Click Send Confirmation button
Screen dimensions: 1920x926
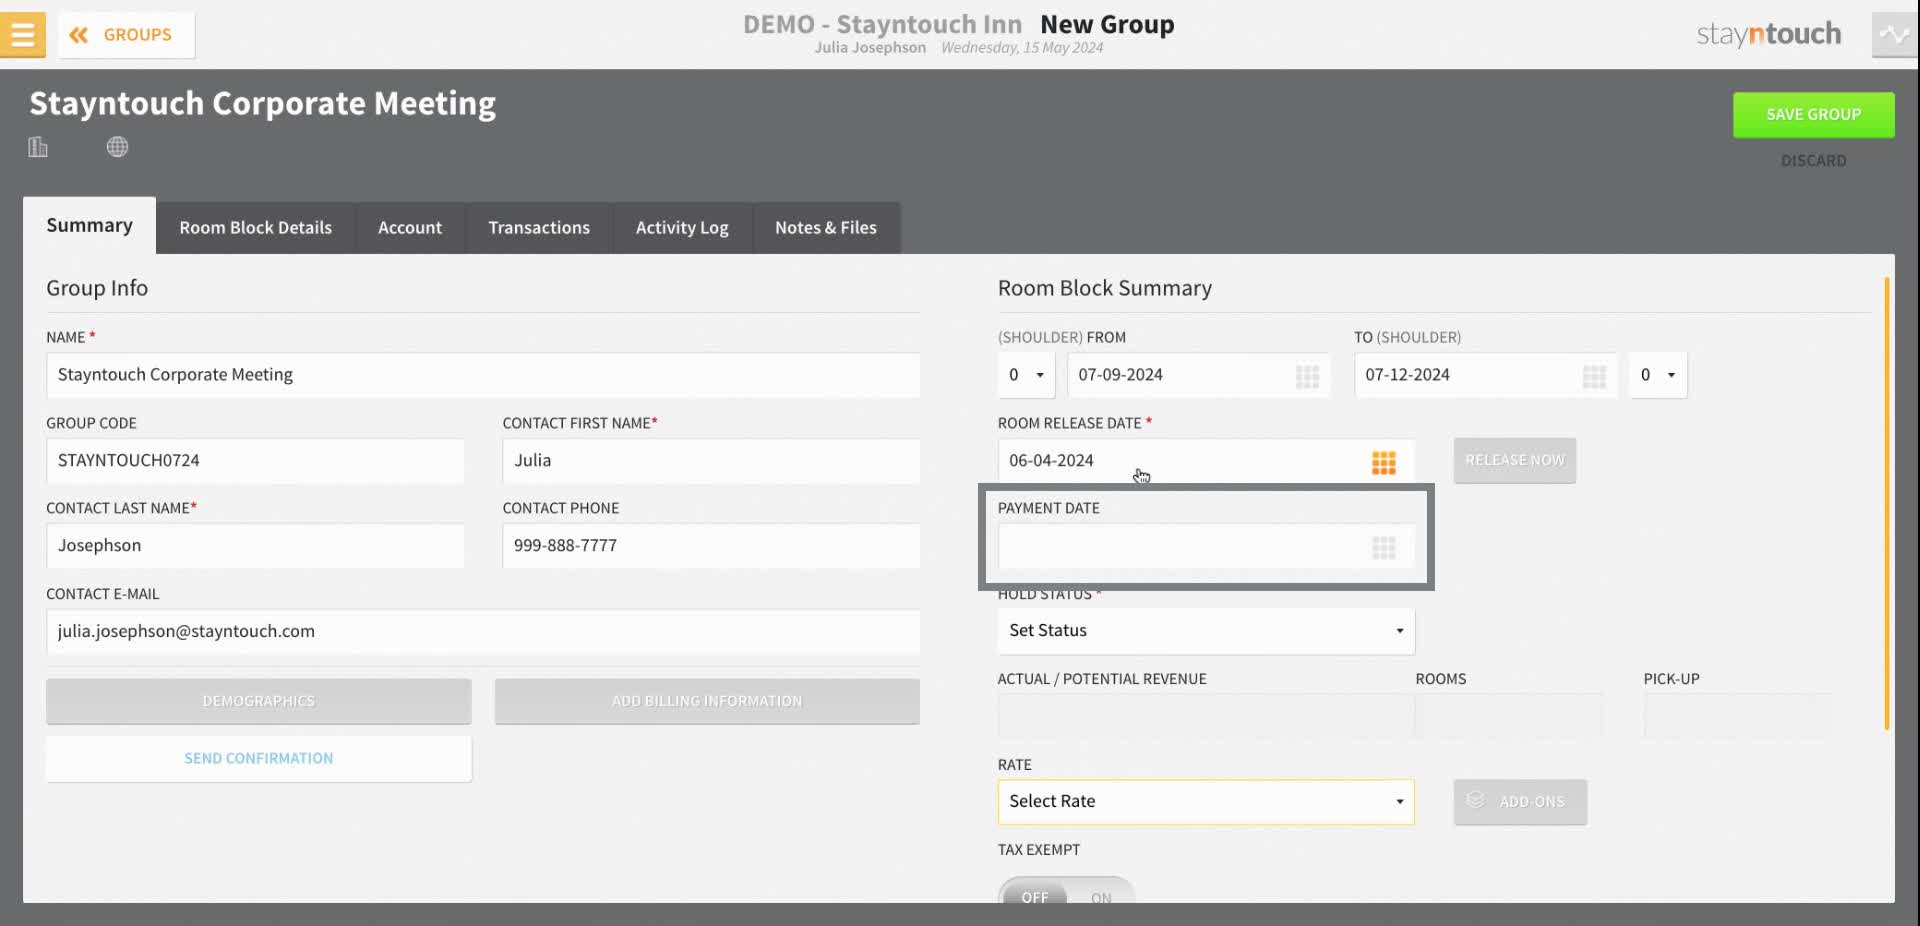point(258,759)
